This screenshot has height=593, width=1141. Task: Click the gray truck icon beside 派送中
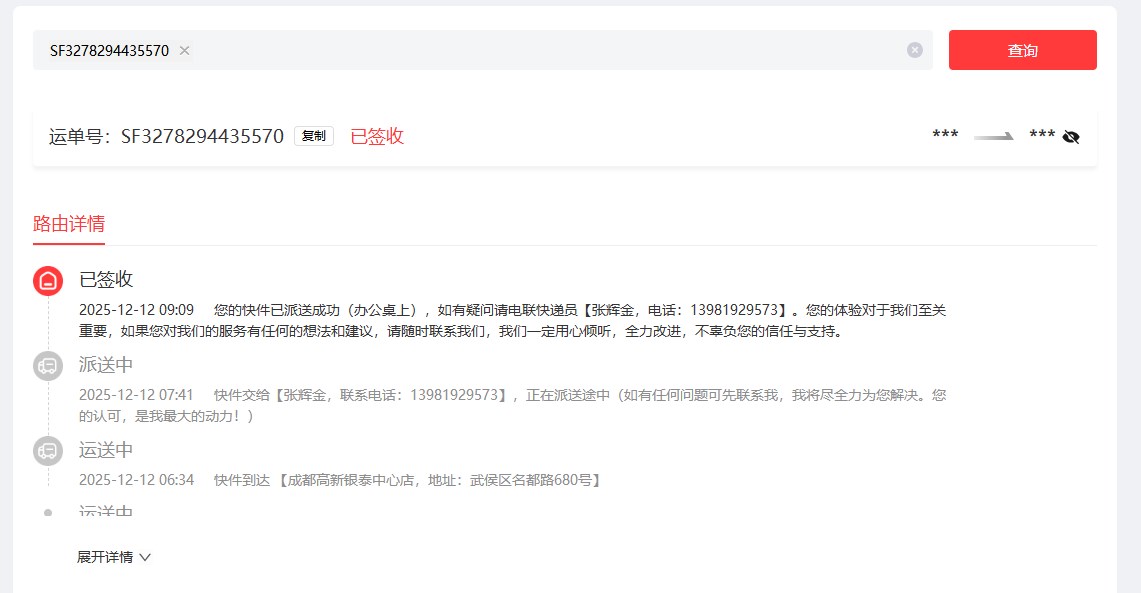tap(48, 366)
